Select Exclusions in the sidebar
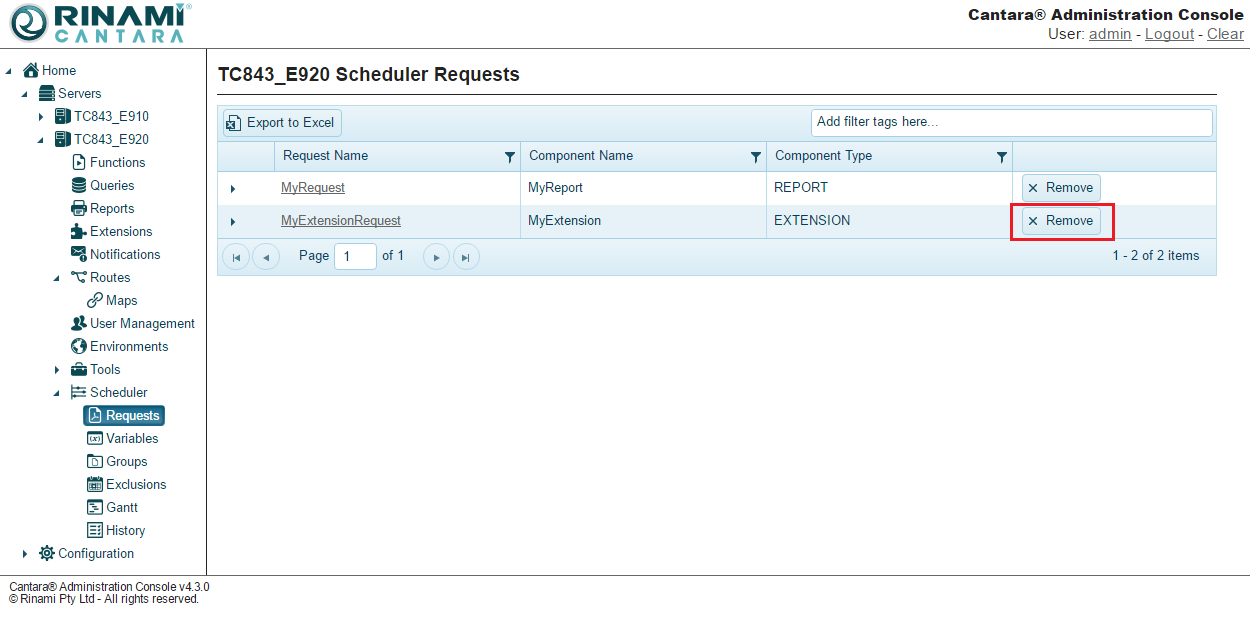This screenshot has width=1250, height=619. pos(136,485)
